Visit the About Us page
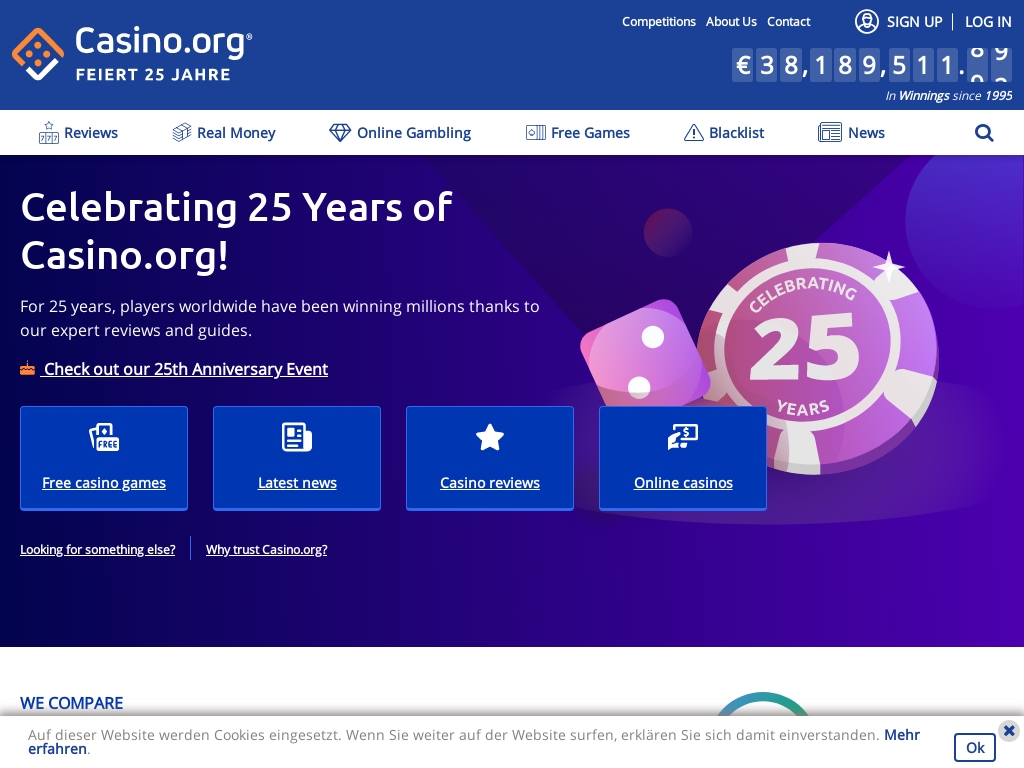Viewport: 1024px width, 768px height. tap(731, 22)
